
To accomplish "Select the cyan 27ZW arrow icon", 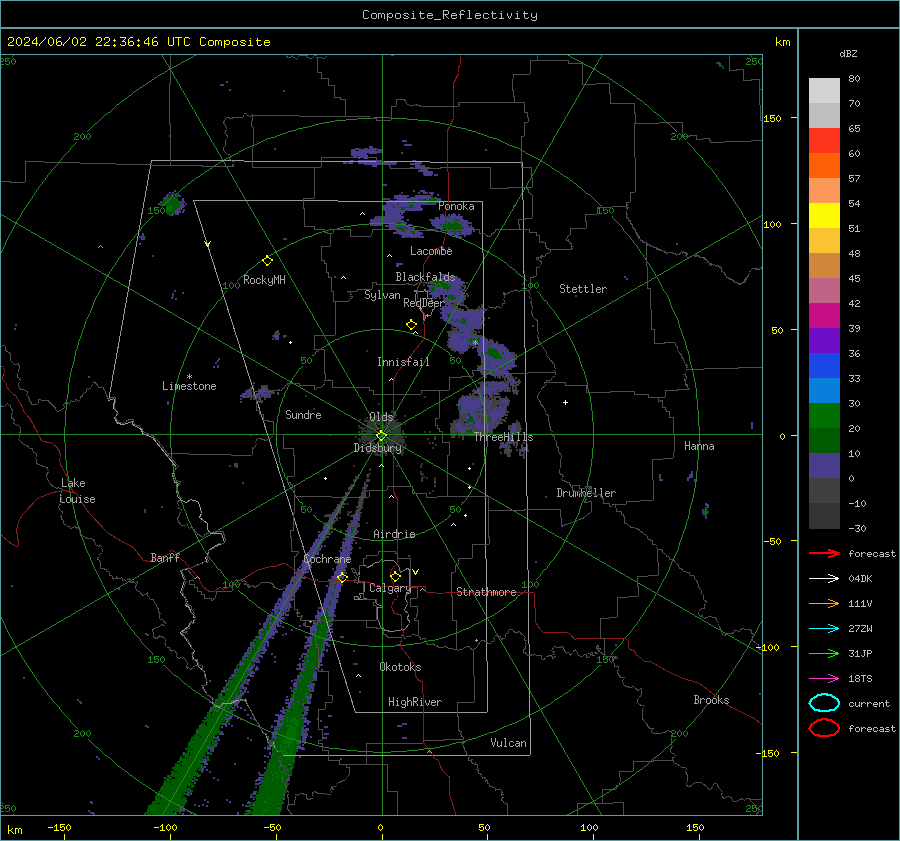I will pyautogui.click(x=824, y=629).
